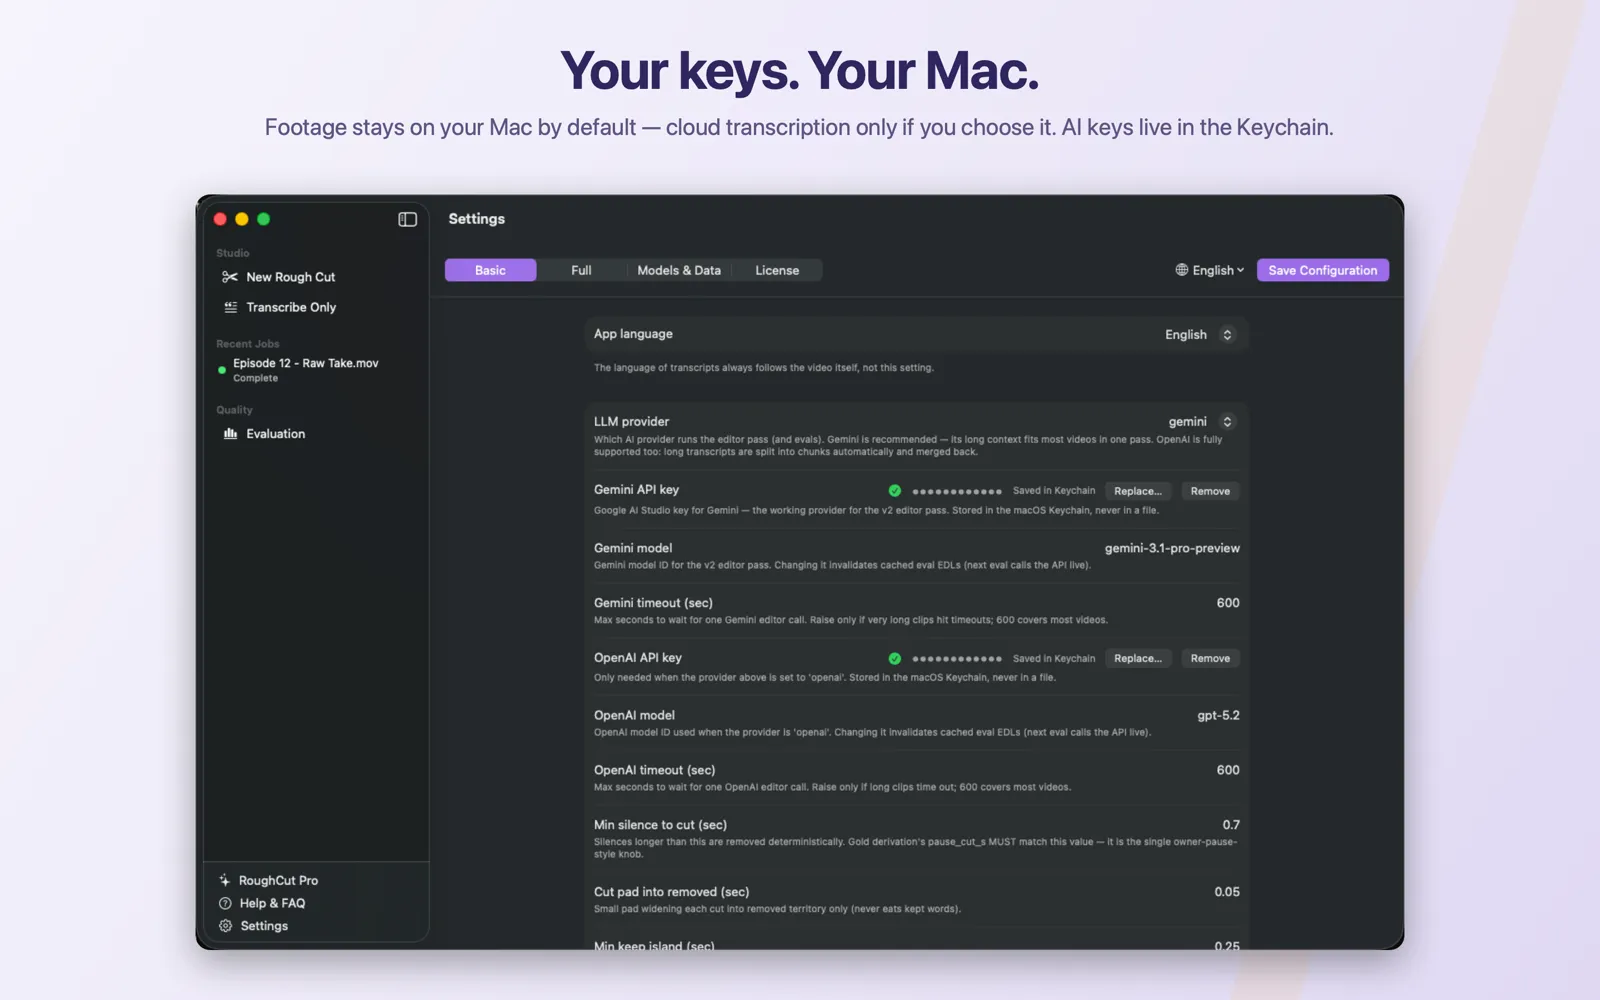Click the Help & FAQ question mark icon
Image resolution: width=1600 pixels, height=1000 pixels.
click(225, 903)
